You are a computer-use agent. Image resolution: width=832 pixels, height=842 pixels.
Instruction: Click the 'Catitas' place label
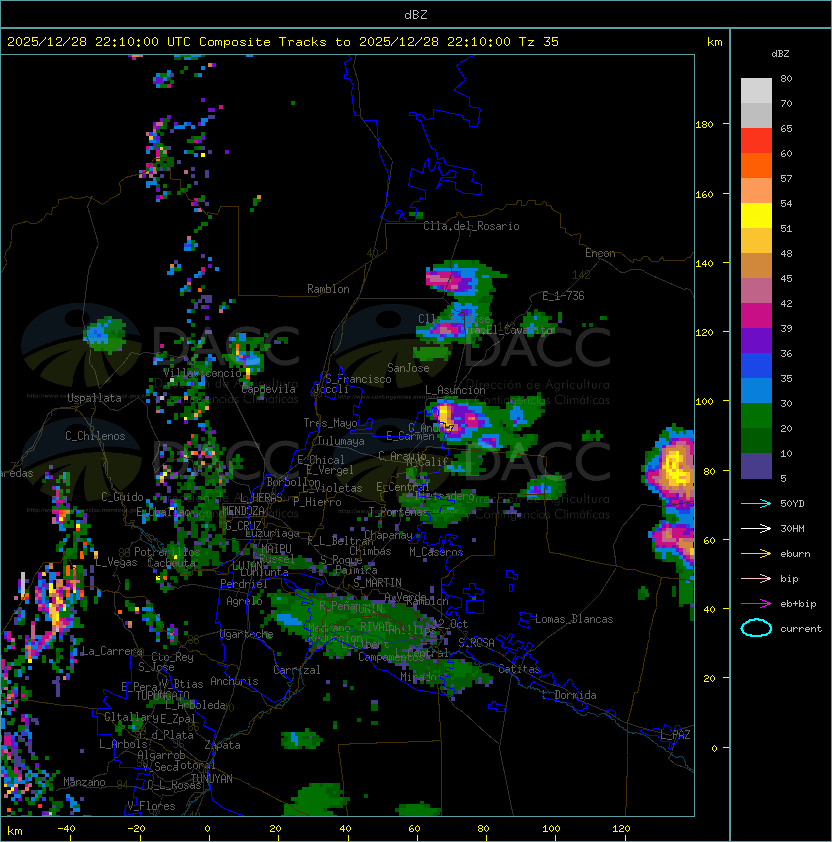point(519,670)
